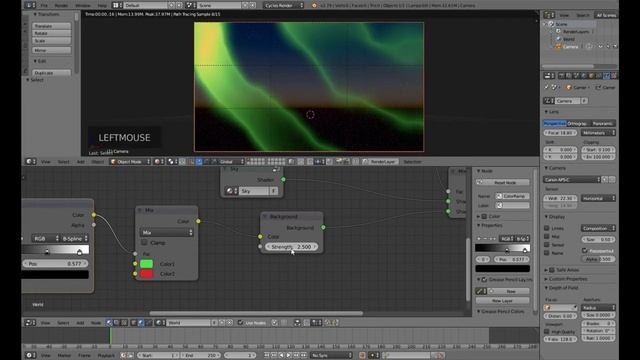This screenshot has height=360, width=640.
Task: Open the Radius aperture type dropdown
Action: click(598, 307)
